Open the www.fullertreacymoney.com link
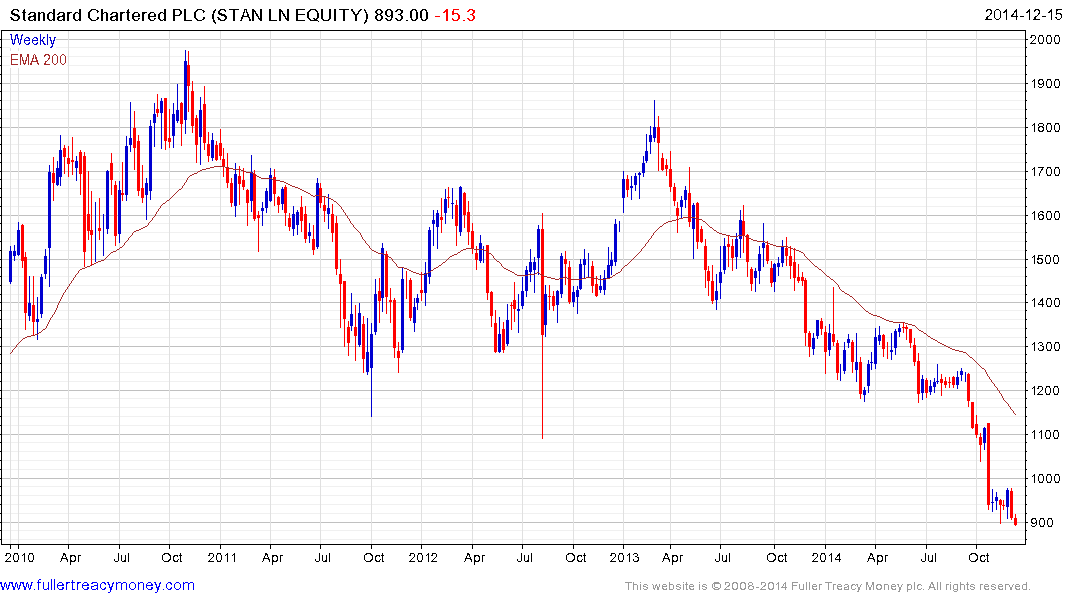Viewport: 1075px width, 600px height. point(97,585)
